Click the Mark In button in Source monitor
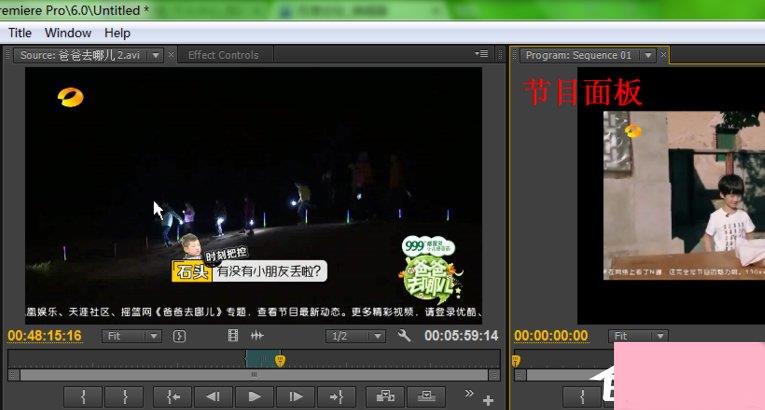 pyautogui.click(x=83, y=397)
